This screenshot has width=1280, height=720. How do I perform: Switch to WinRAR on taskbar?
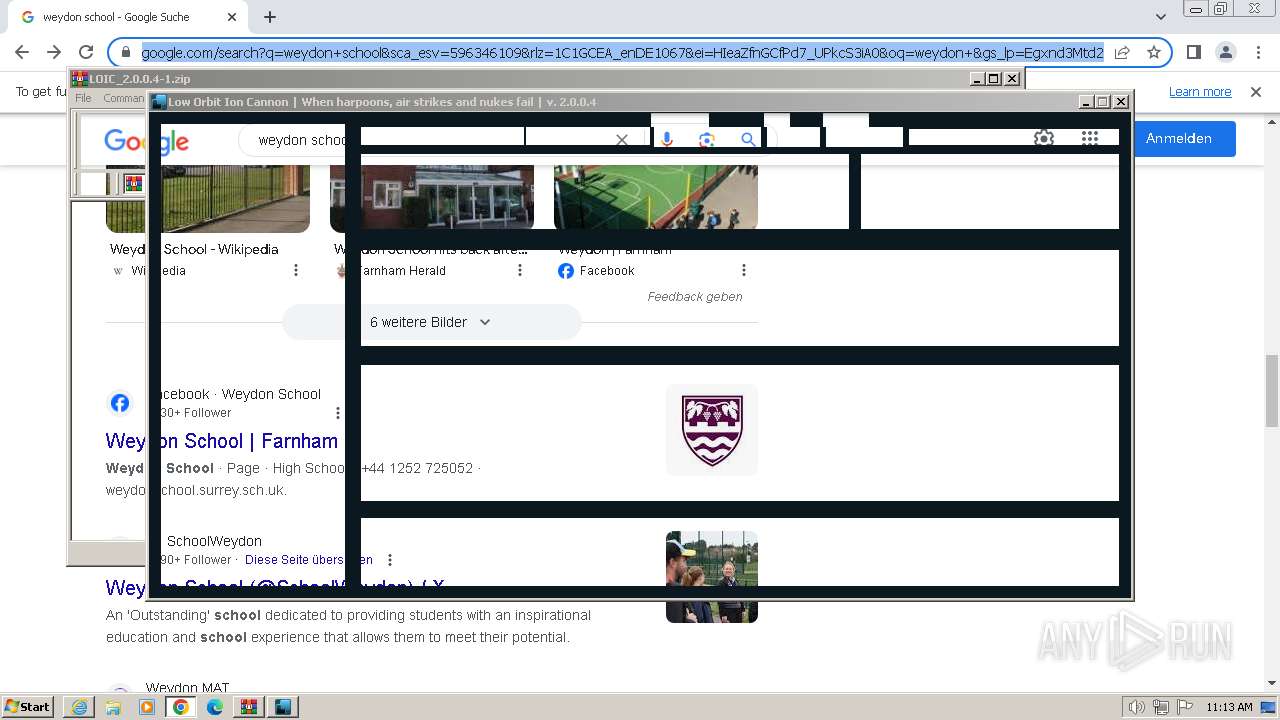pyautogui.click(x=249, y=707)
